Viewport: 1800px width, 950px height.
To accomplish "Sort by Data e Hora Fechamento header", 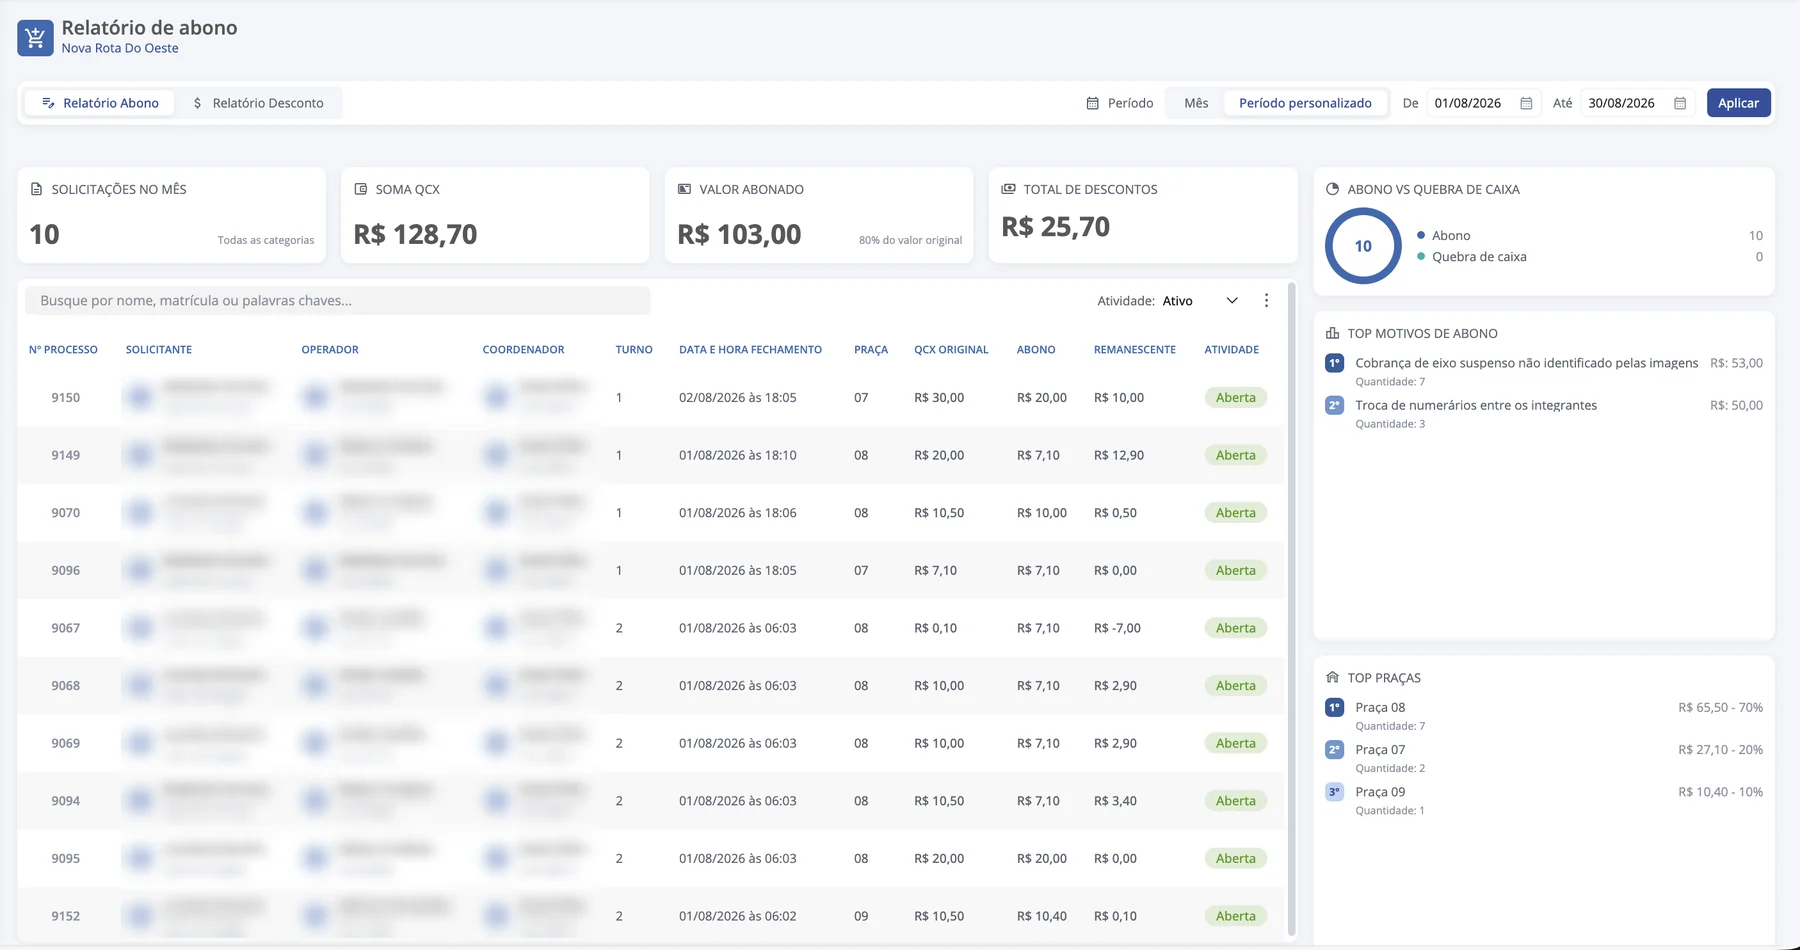I will click(750, 350).
